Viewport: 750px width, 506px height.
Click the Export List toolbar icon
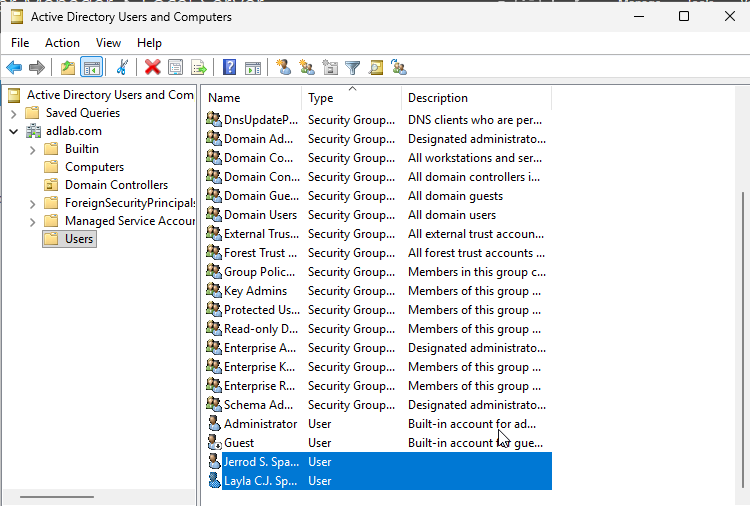click(x=199, y=67)
